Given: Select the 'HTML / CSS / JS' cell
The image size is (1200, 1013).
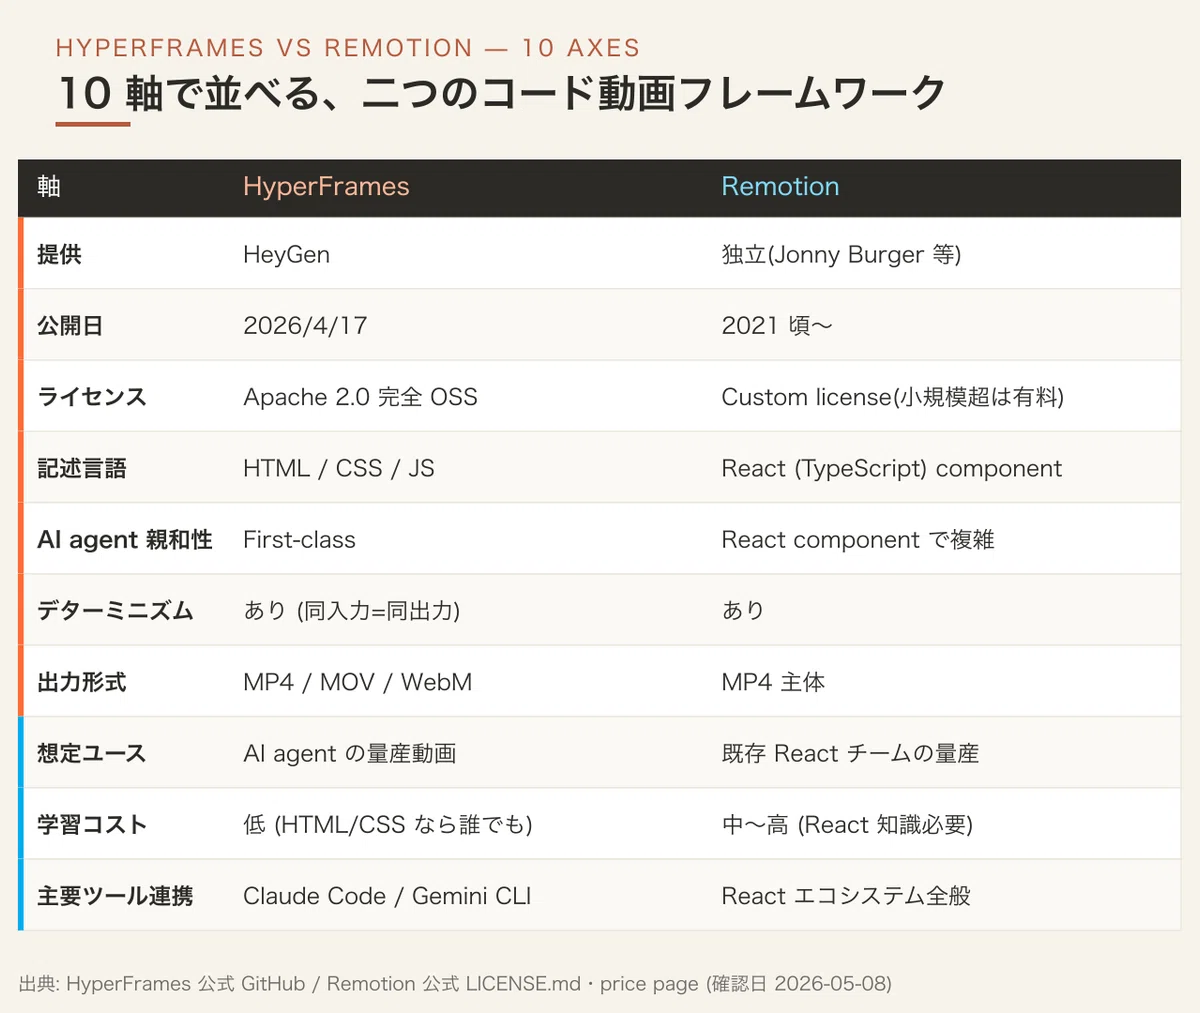Looking at the screenshot, I should point(339,468).
